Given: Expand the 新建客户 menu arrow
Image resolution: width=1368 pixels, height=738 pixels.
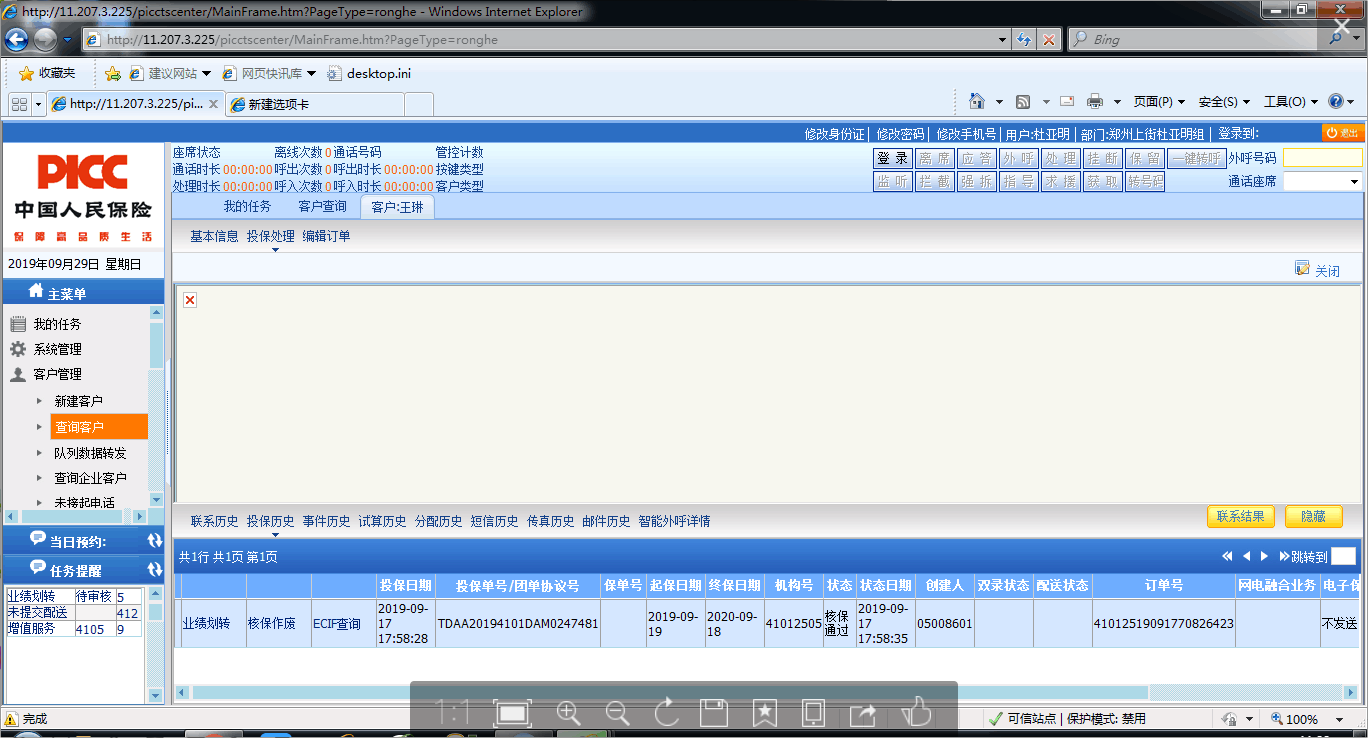Looking at the screenshot, I should [40, 401].
